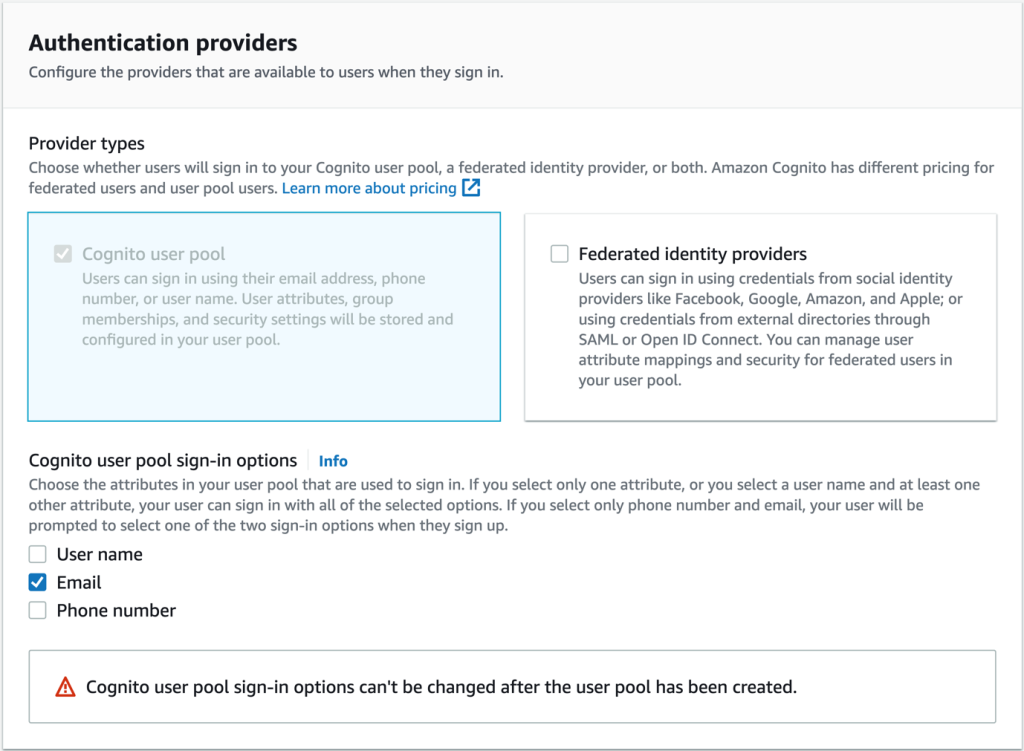Click the Cognito user pool sign-in options label
The image size is (1024, 751).
(163, 460)
